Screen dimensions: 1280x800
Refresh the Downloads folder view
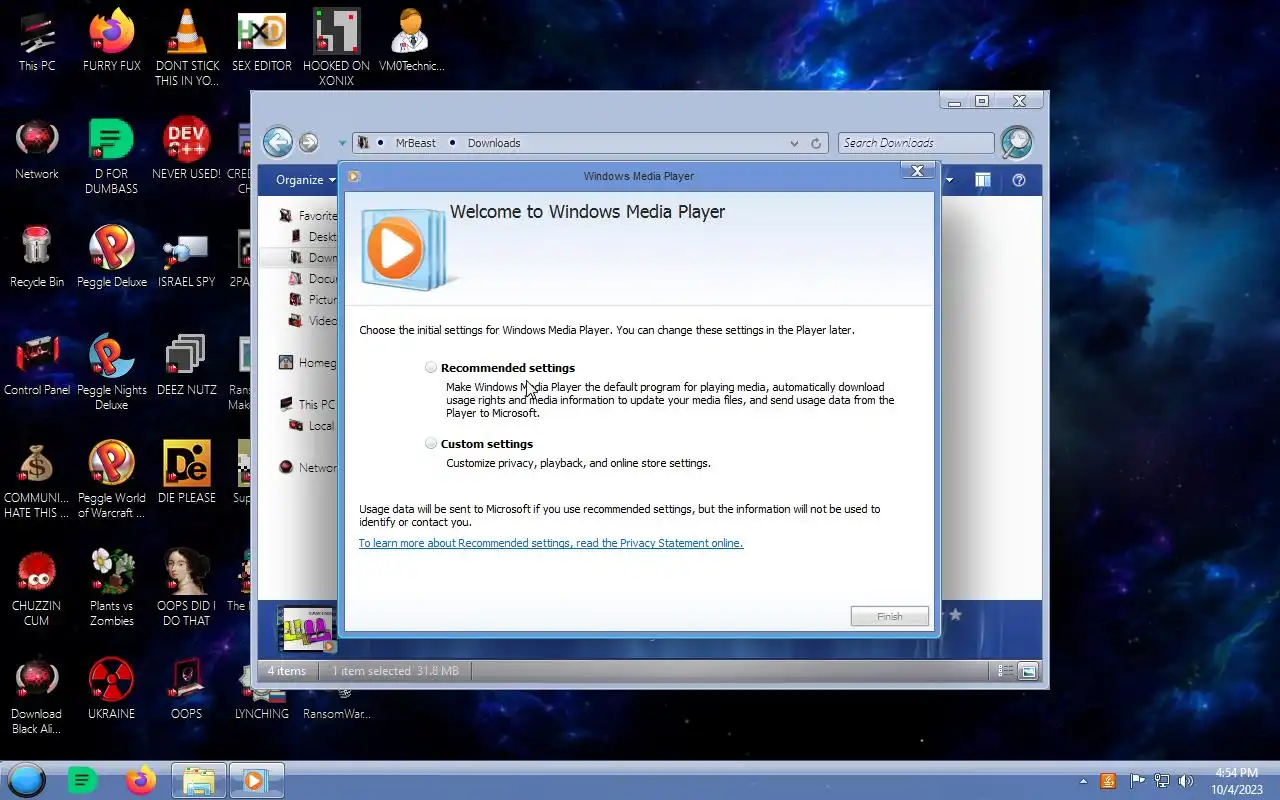(816, 143)
